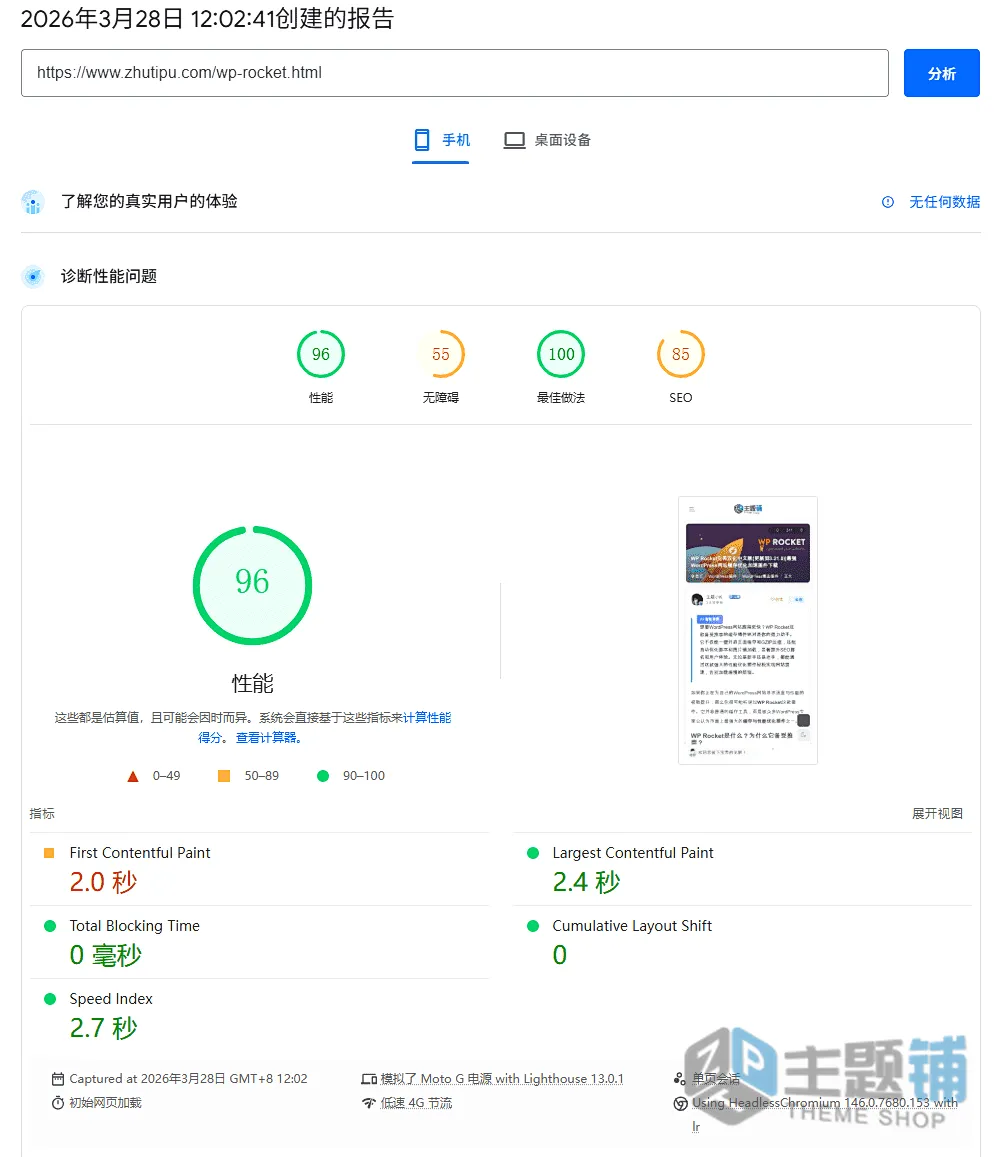Click the green dot beside Speed Index

(x=50, y=999)
